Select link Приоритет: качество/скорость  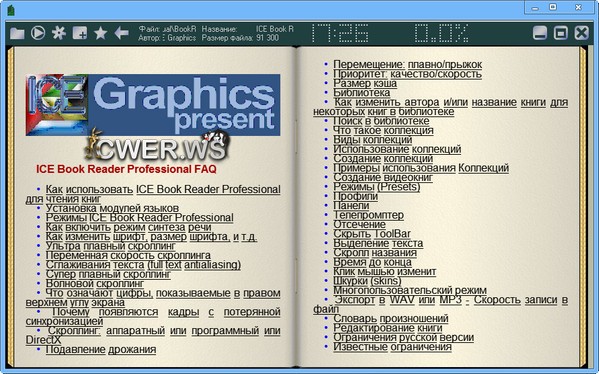407,74
